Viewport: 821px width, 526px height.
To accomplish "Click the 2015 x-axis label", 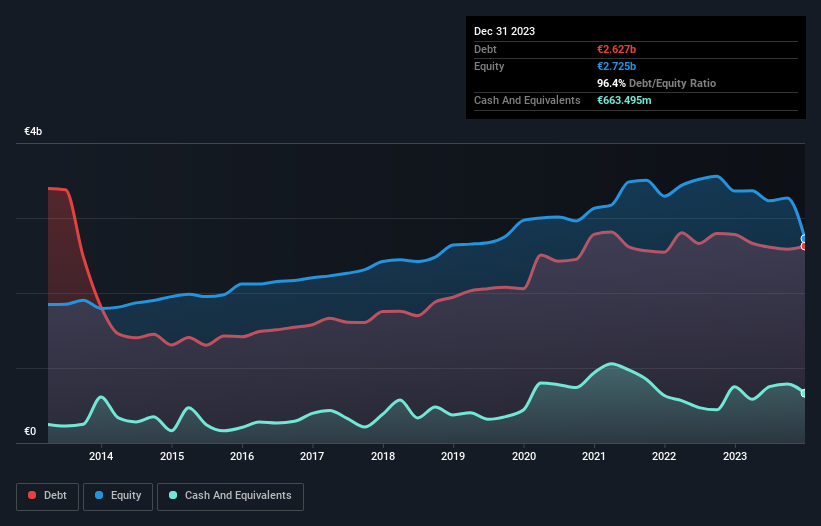I will point(172,456).
